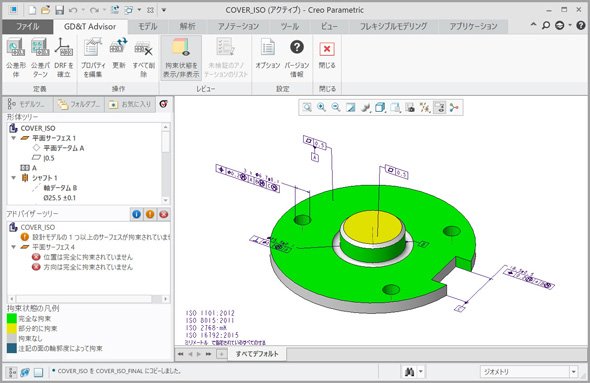
Task: Switch to the モデル ribbon tab
Action: [148, 26]
